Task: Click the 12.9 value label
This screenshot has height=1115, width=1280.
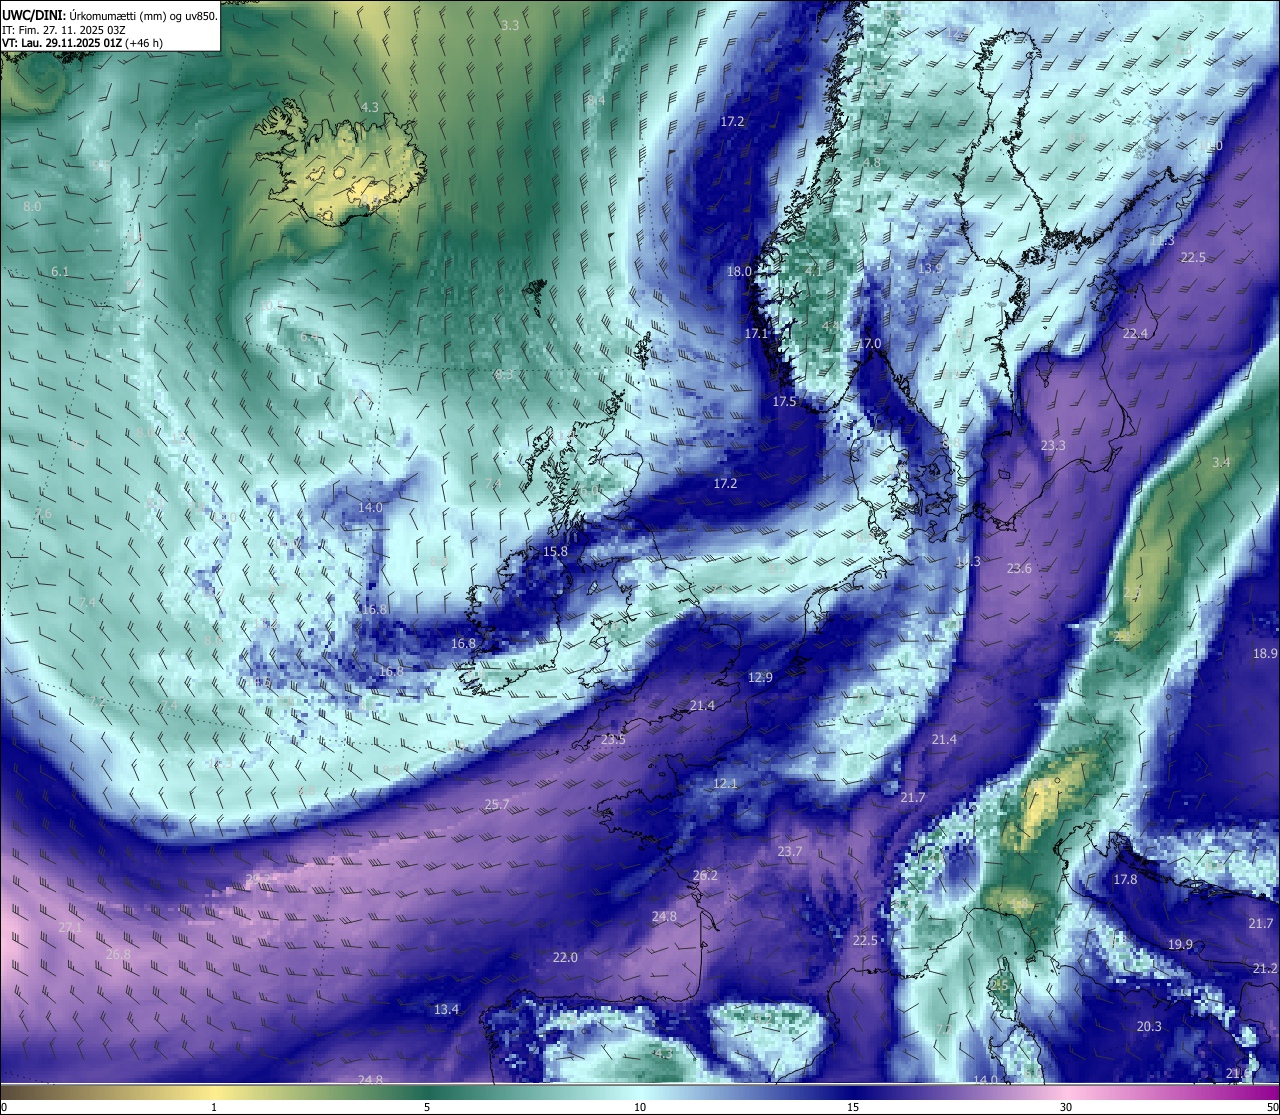Action: [x=760, y=678]
